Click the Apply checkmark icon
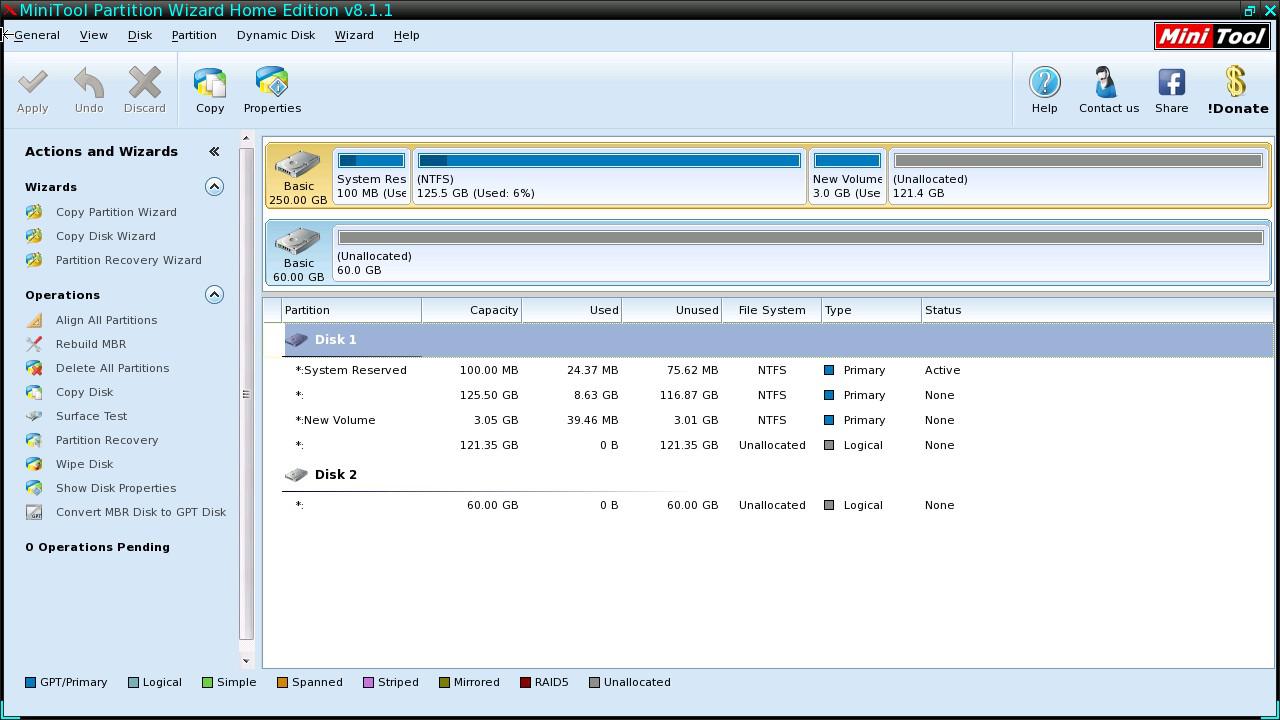This screenshot has height=720, width=1280. (x=32, y=82)
